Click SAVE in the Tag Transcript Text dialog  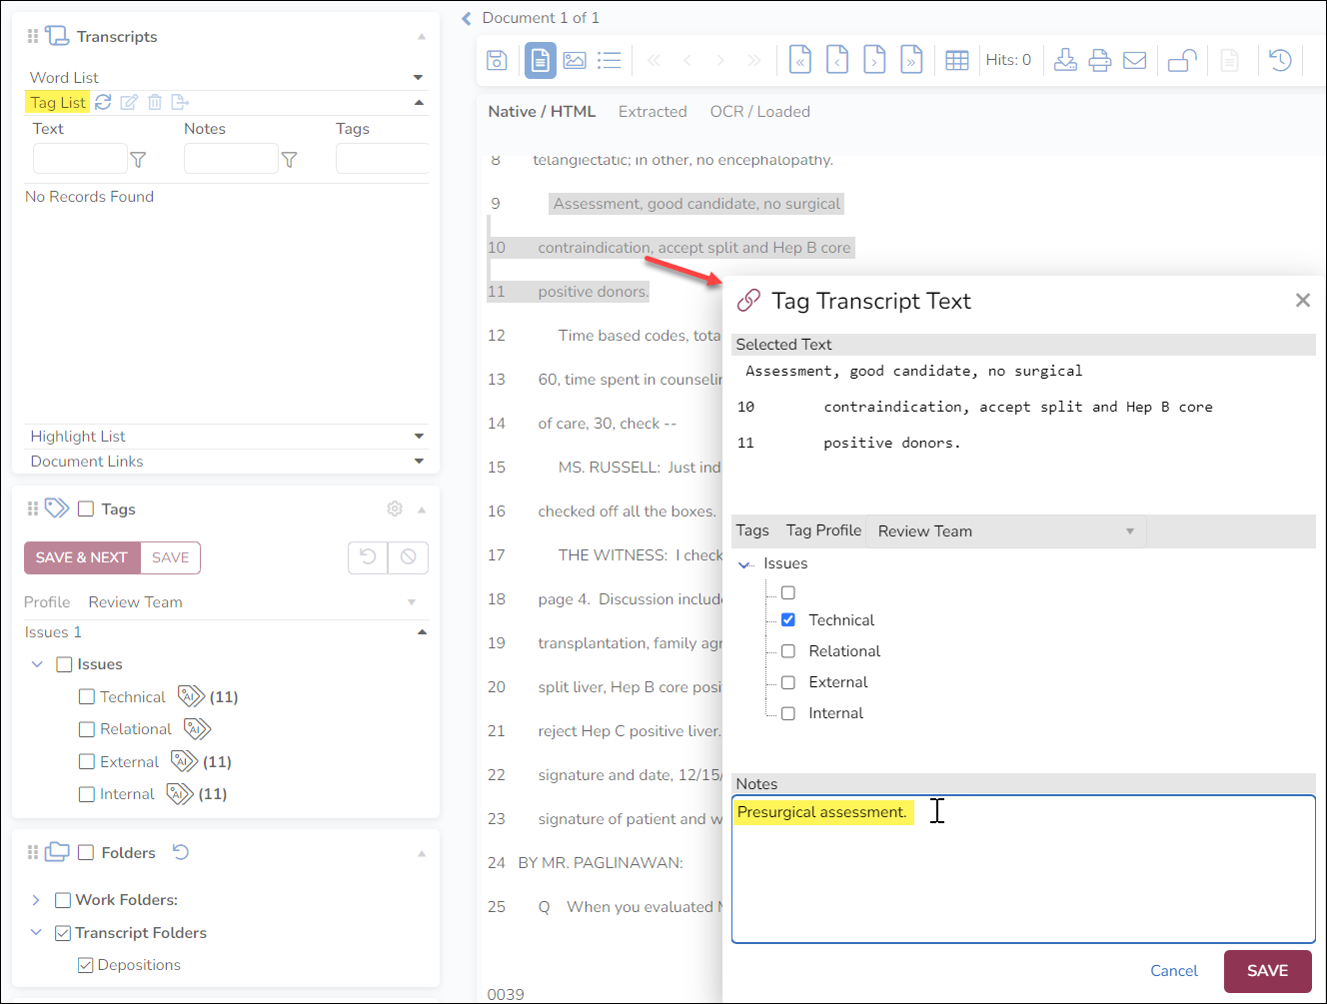pyautogui.click(x=1267, y=971)
